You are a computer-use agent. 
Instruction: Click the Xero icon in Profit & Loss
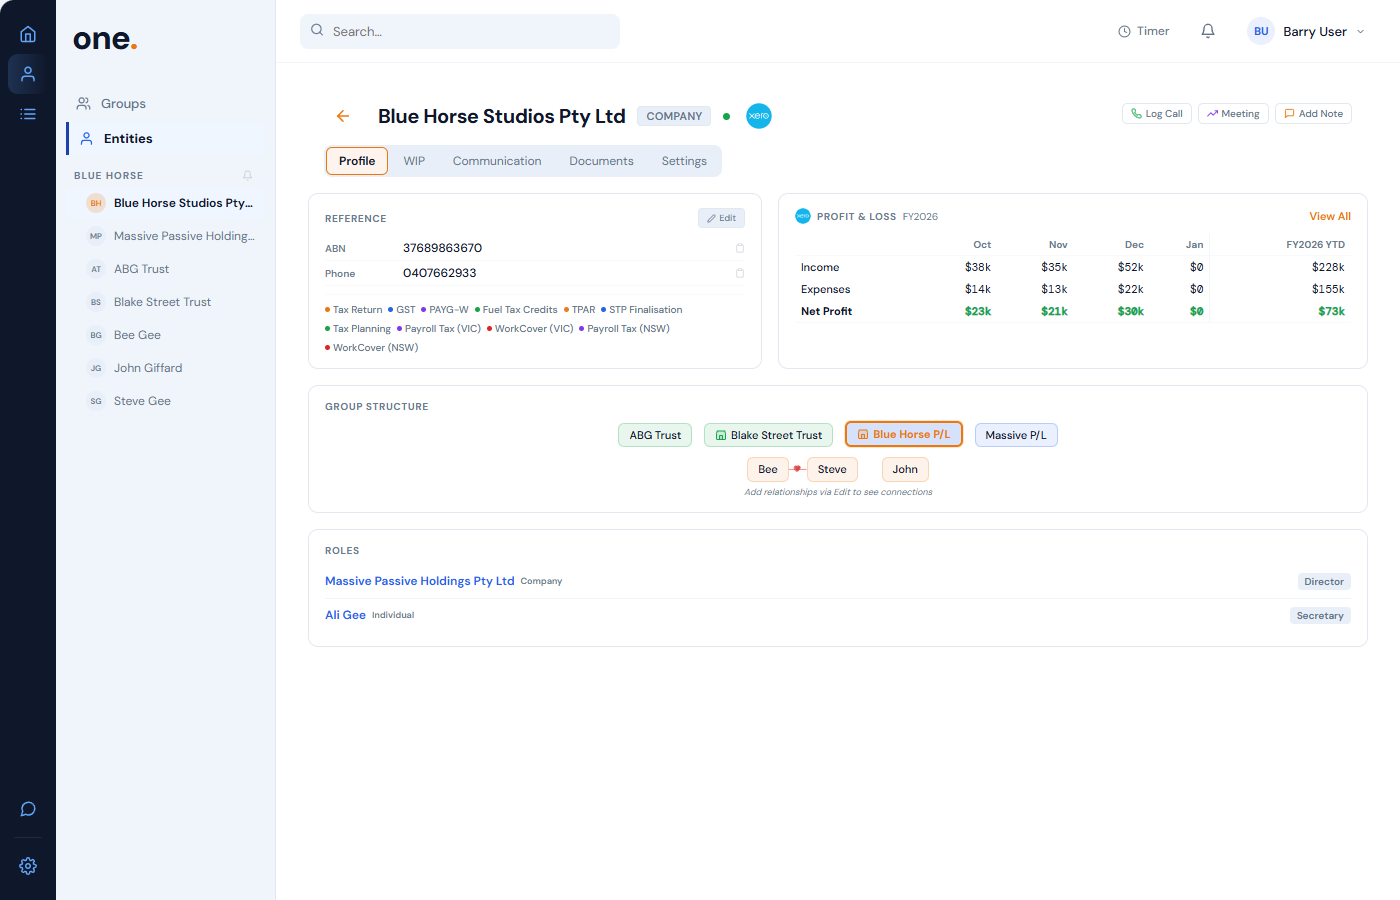pos(802,216)
